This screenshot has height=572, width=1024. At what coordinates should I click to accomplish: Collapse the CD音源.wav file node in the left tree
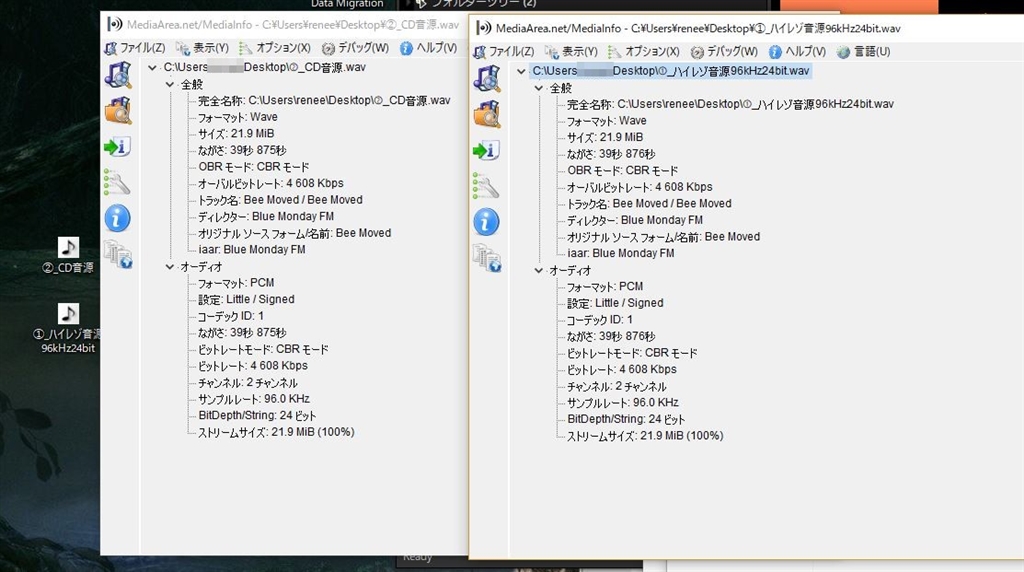tap(152, 67)
